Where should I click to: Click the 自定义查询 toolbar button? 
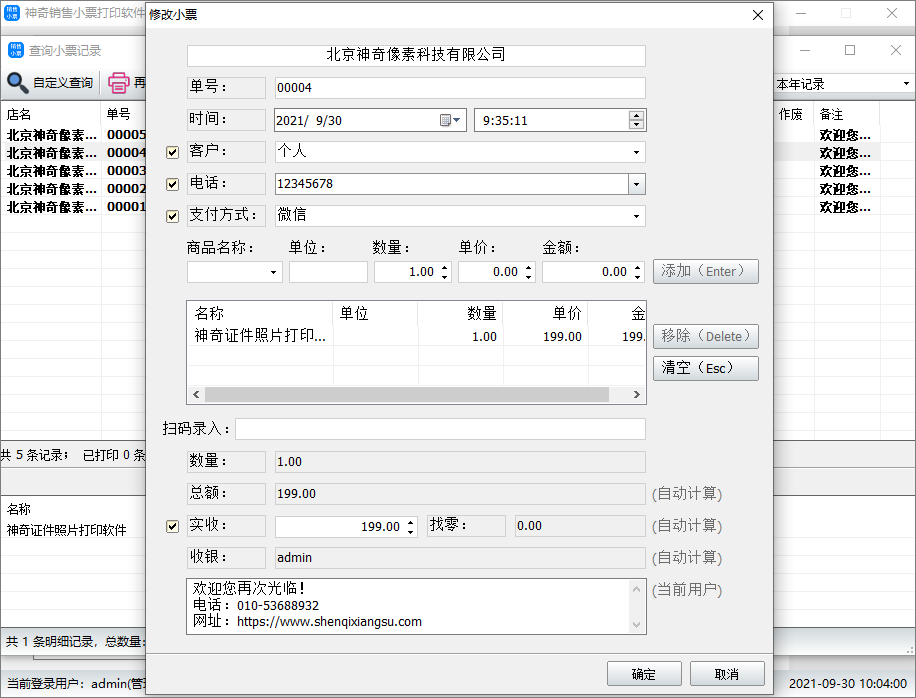pyautogui.click(x=50, y=83)
